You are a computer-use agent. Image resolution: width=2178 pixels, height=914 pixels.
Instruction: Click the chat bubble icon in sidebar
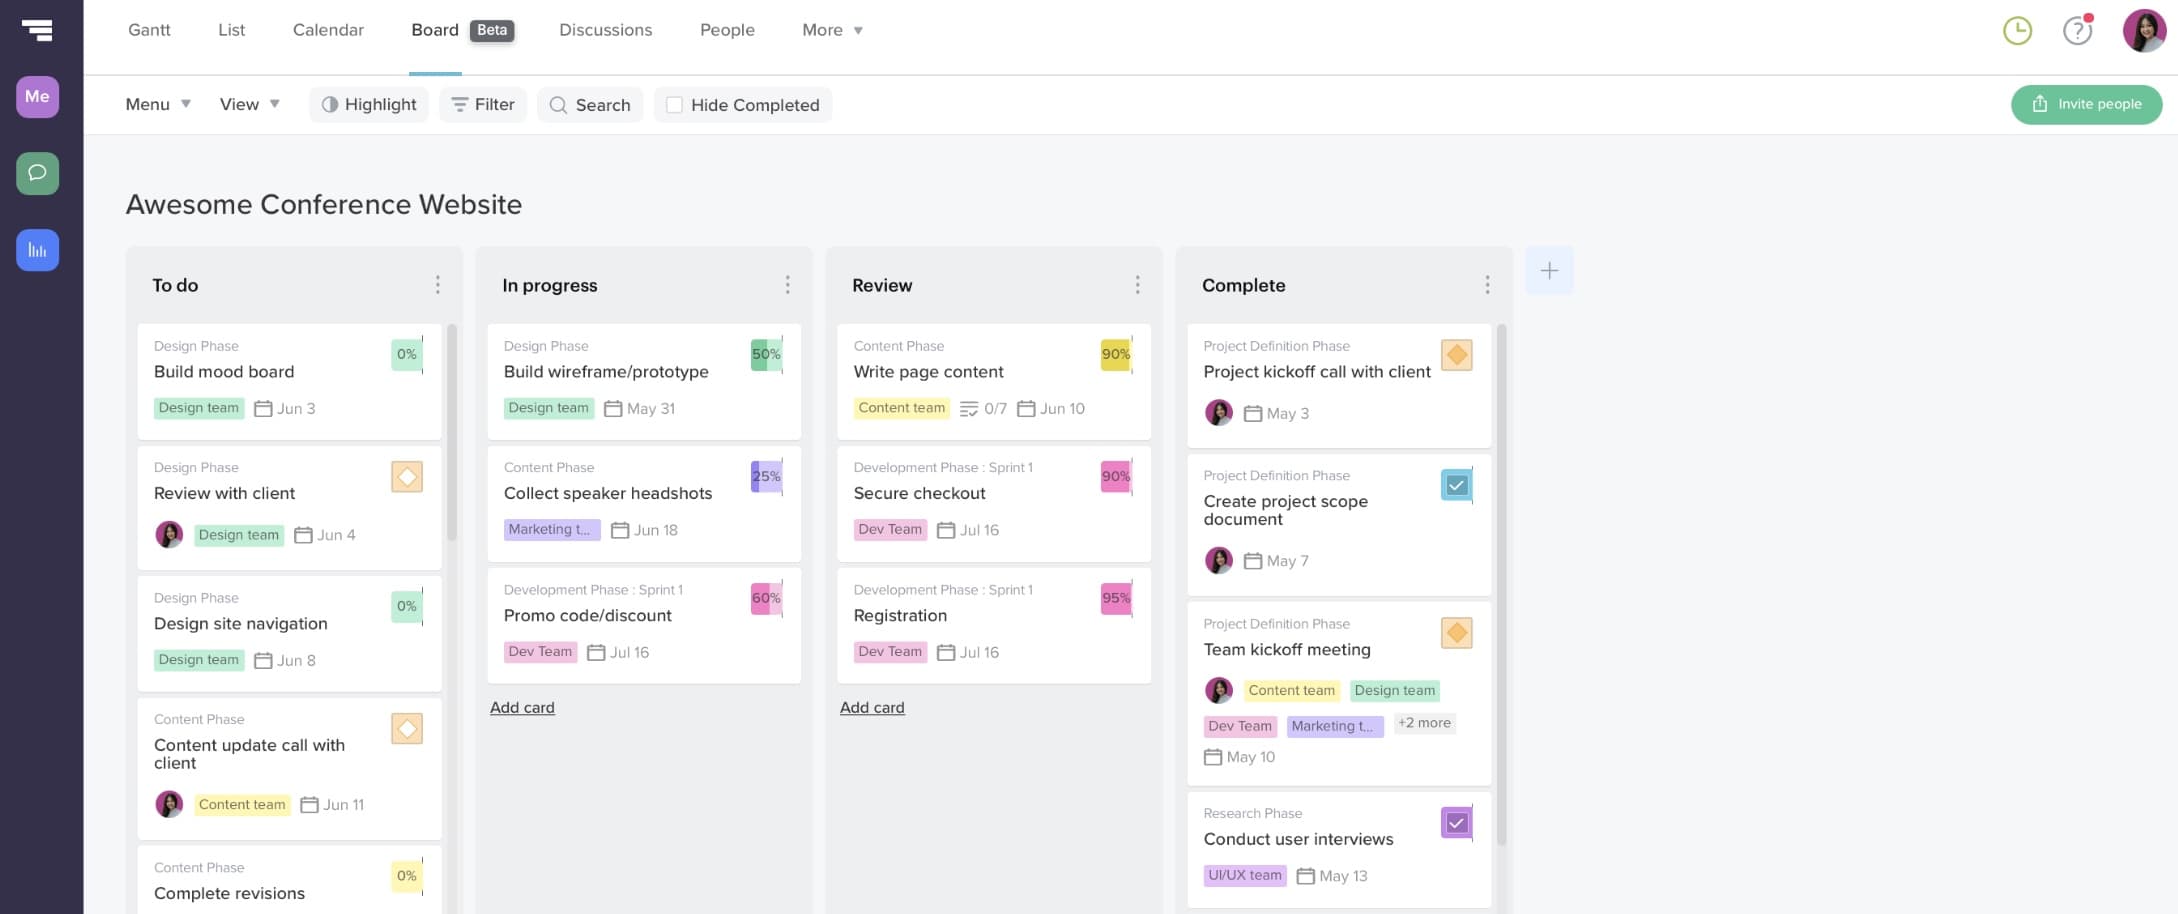click(37, 173)
